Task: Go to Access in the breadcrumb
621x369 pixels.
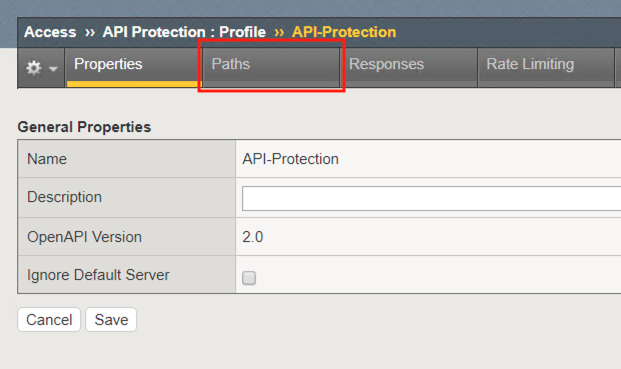Action: [x=50, y=32]
